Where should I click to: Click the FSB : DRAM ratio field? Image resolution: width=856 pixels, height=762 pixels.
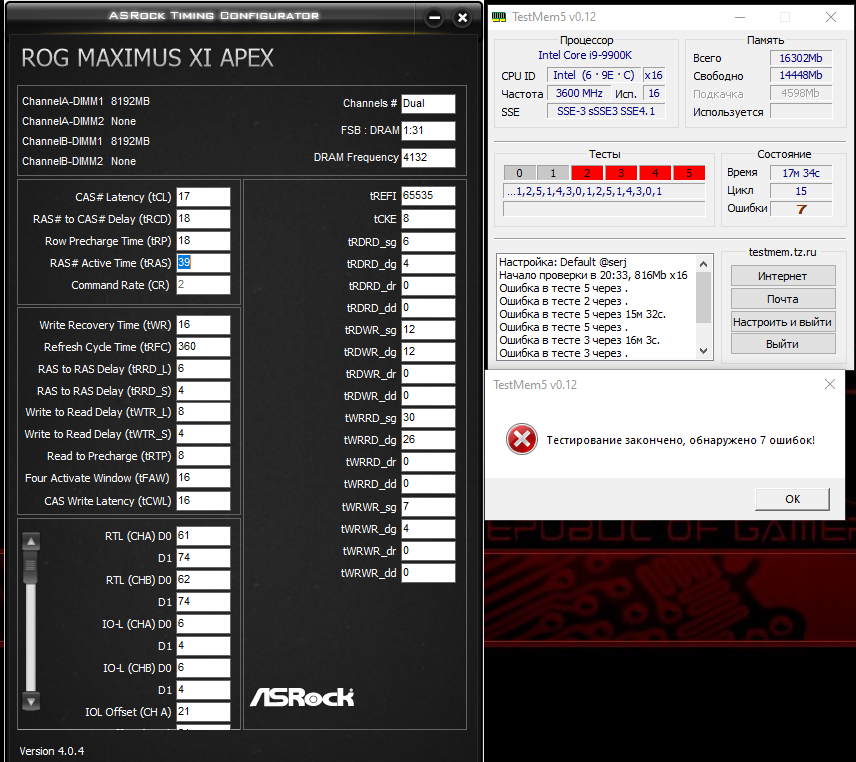[428, 130]
